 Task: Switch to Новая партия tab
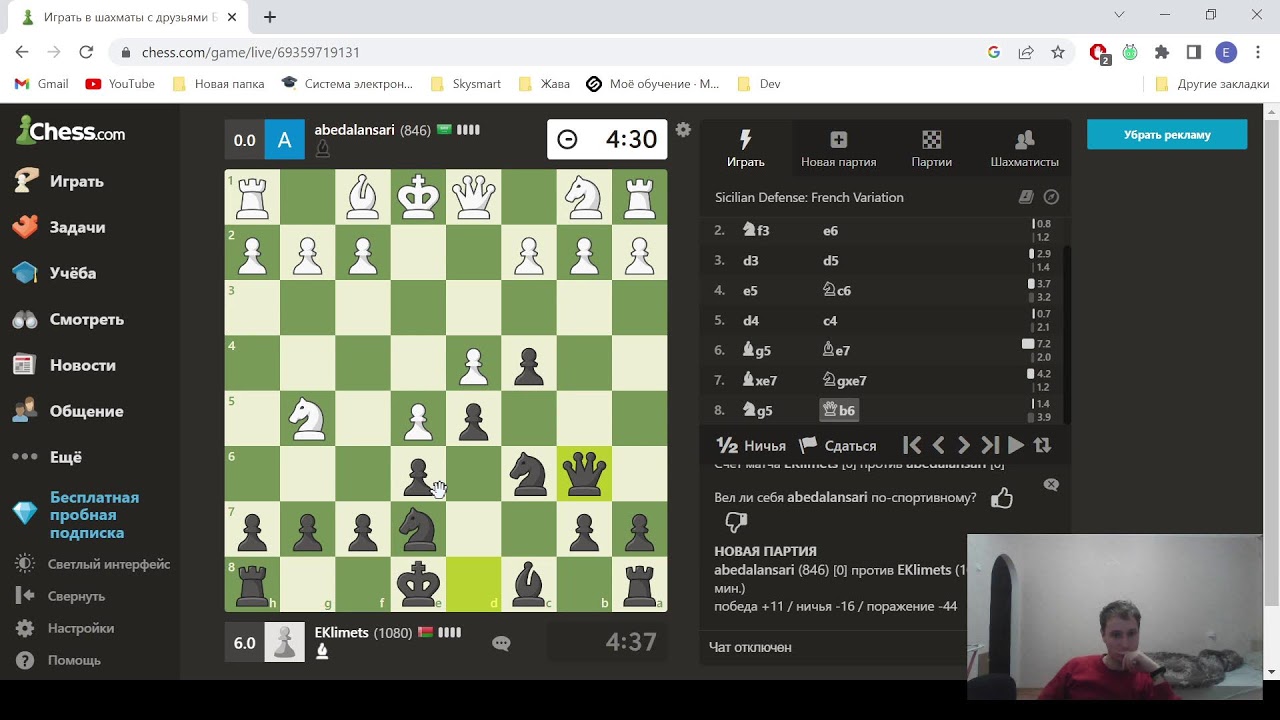pyautogui.click(x=838, y=148)
